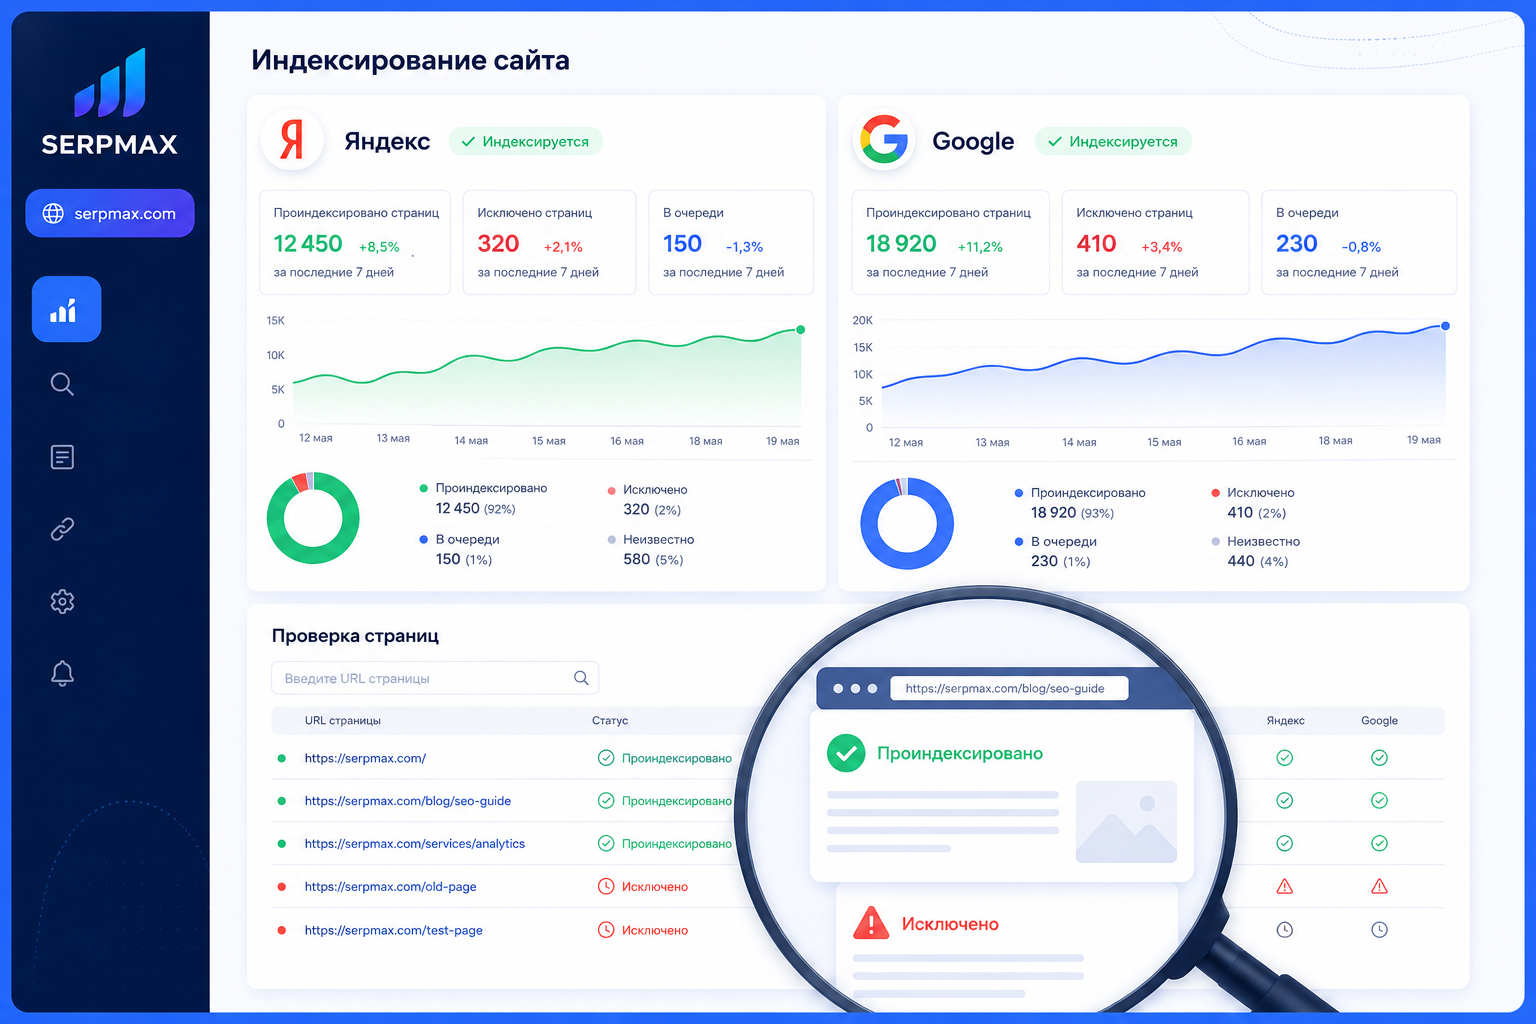This screenshot has width=1536, height=1024.
Task: Click the serpmax.com site selector button
Action: click(110, 213)
